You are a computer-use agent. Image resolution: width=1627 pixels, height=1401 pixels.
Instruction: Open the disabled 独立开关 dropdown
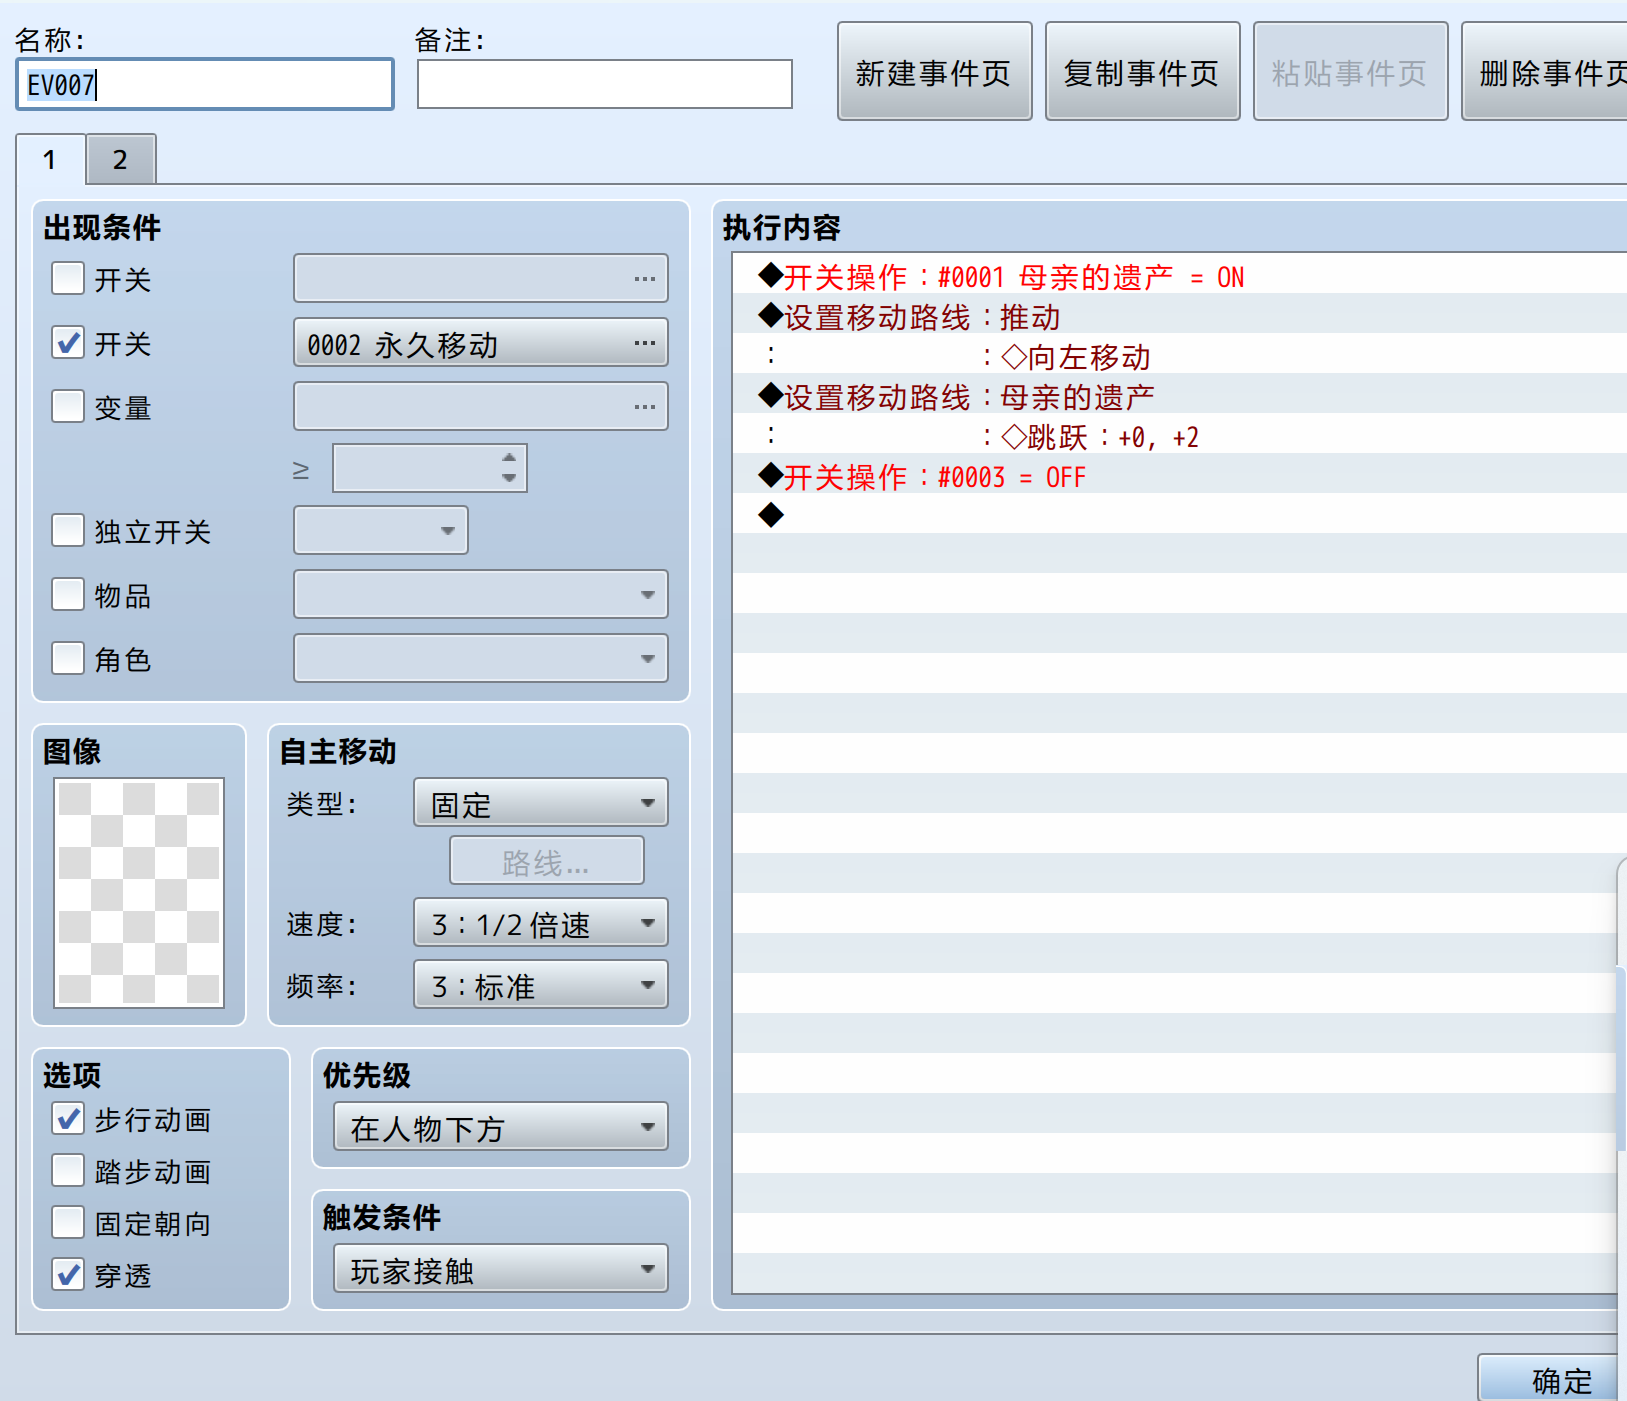(381, 531)
